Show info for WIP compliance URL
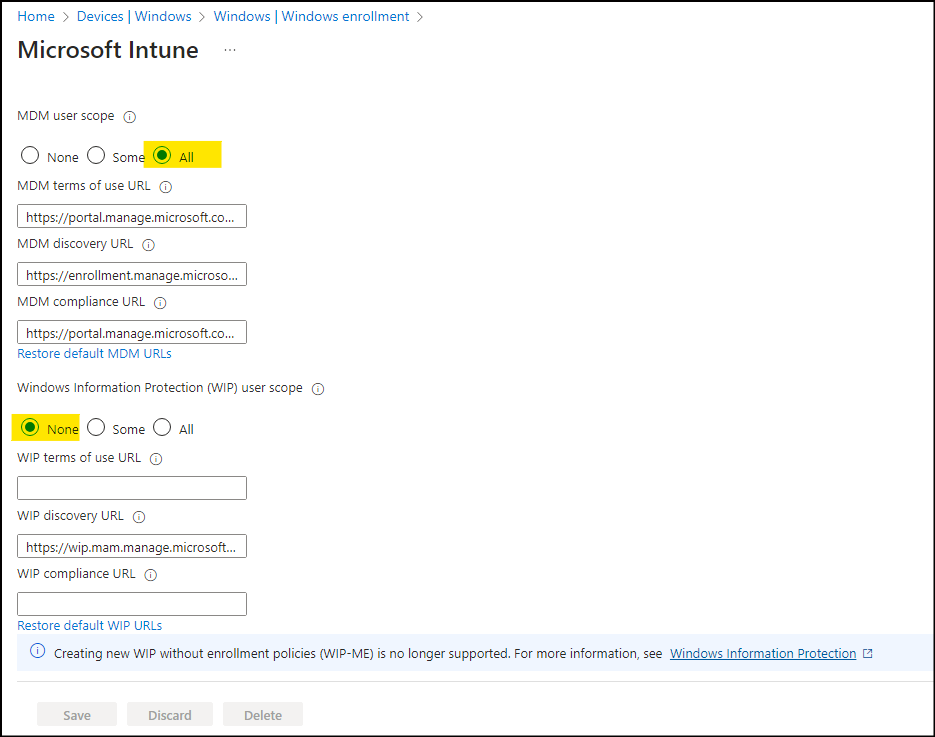Image resolution: width=935 pixels, height=737 pixels. [x=151, y=575]
